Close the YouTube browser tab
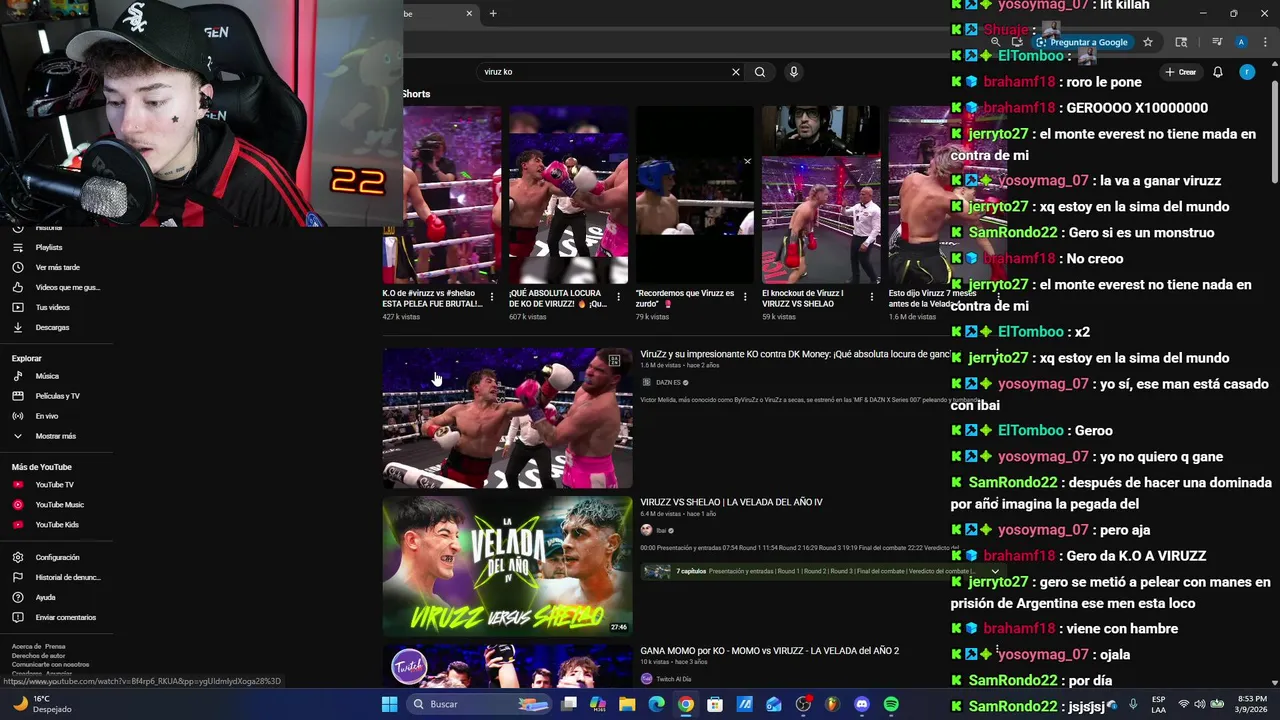Screen dimensions: 1280x720 pyautogui.click(x=469, y=13)
